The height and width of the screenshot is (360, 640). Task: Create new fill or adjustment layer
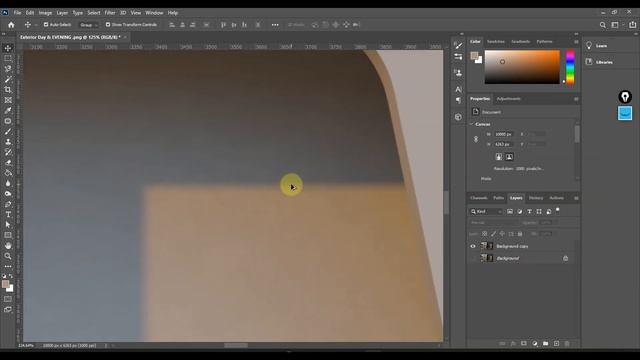coord(535,344)
